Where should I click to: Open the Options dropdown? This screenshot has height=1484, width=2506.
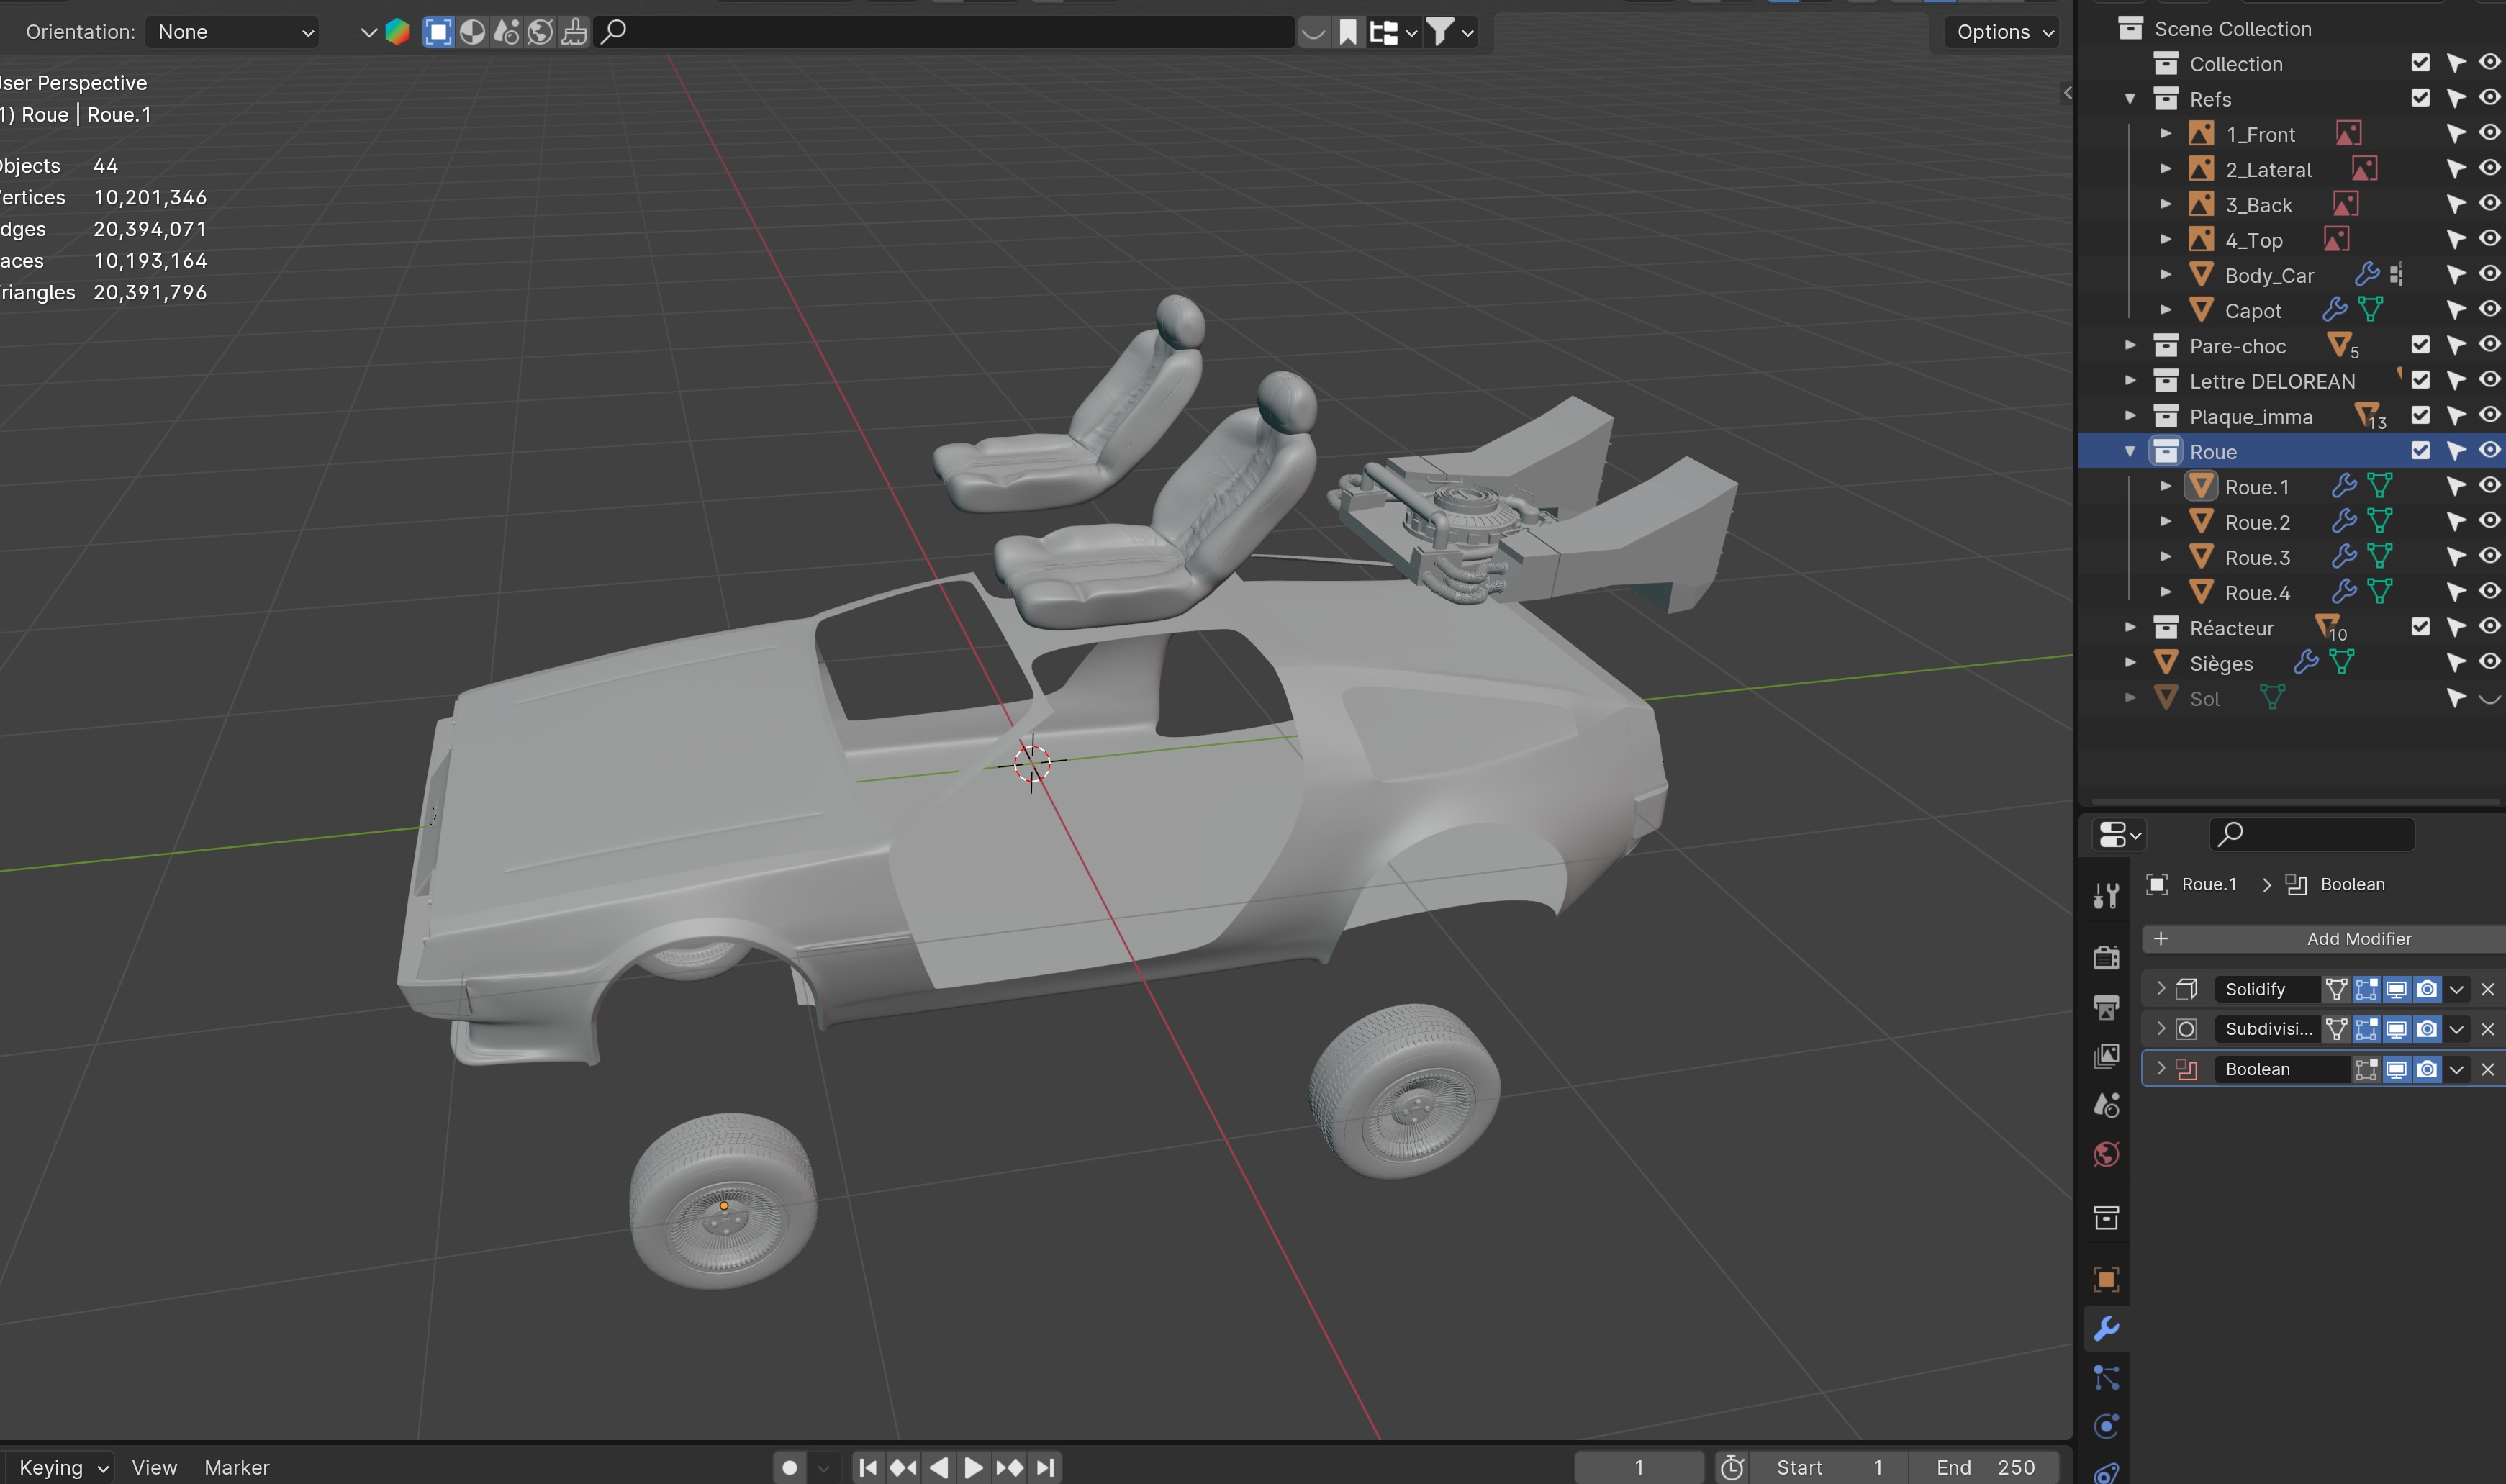[2002, 32]
